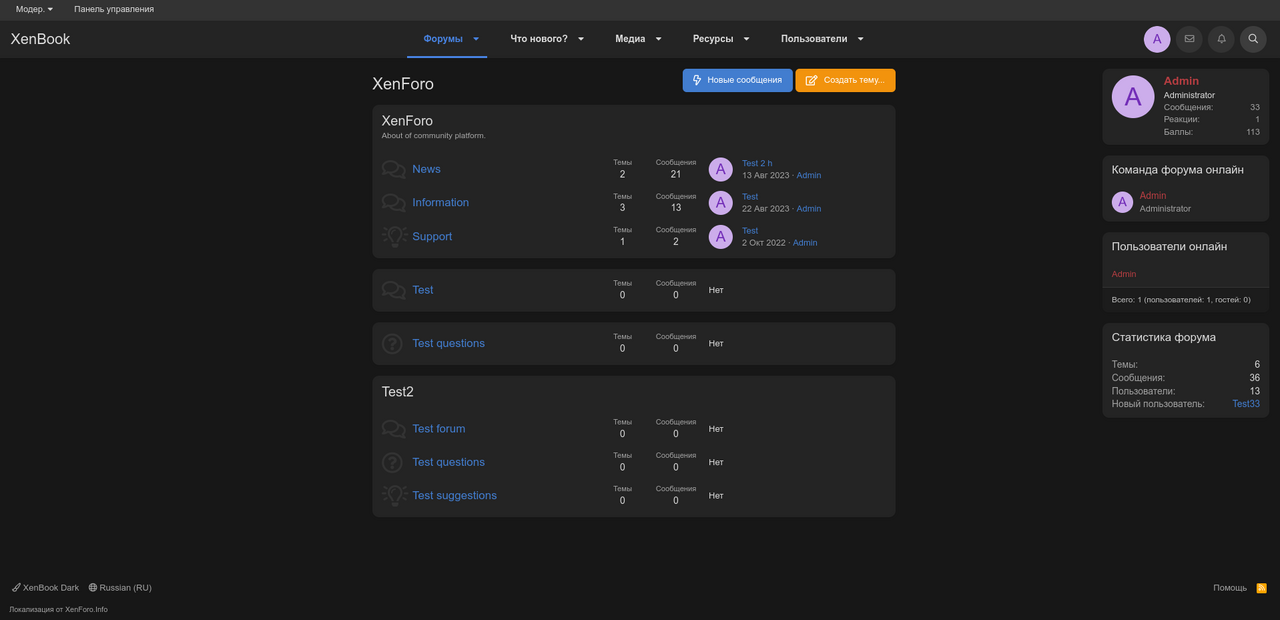Screen dimensions: 1280x620
Task: Open Панель управления in the top bar
Action: pyautogui.click(x=114, y=9)
